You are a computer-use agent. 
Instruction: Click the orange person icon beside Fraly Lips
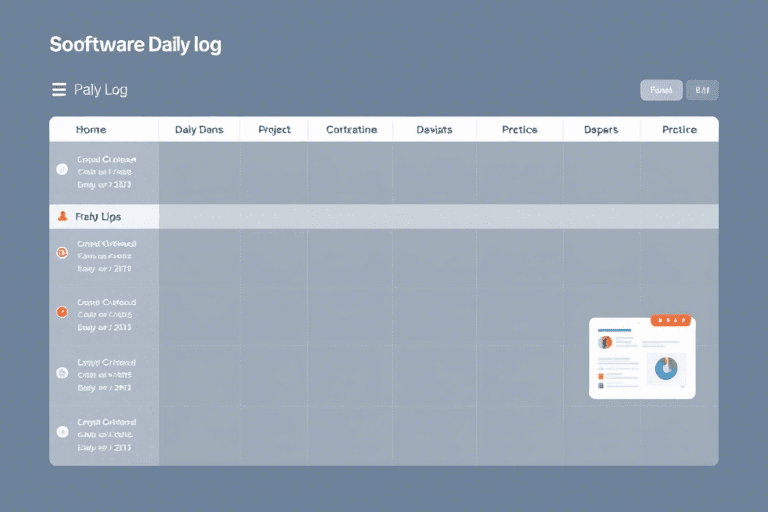pos(62,216)
